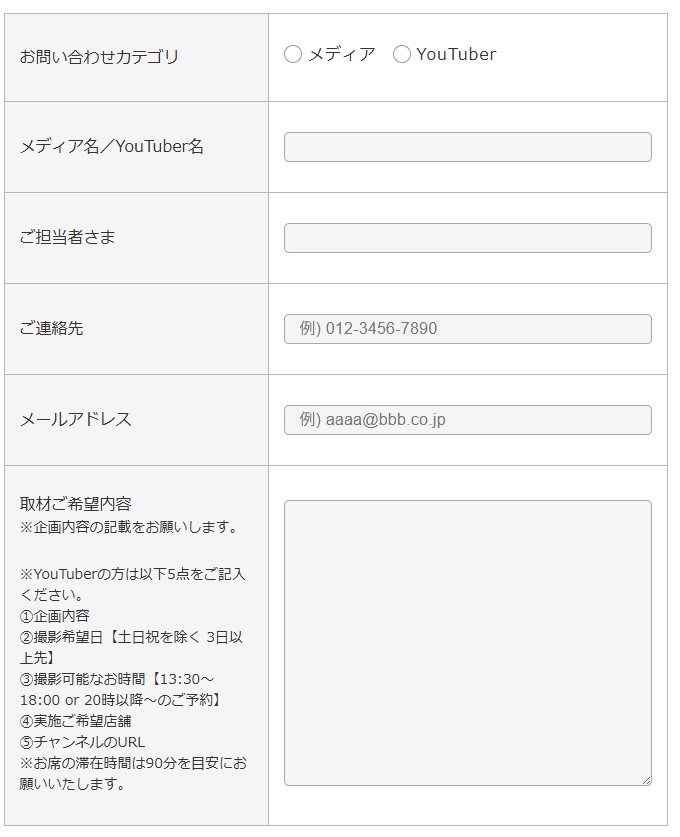Click the ご連絡先 phone number field
Image resolution: width=680 pixels, height=837 pixels.
468,329
